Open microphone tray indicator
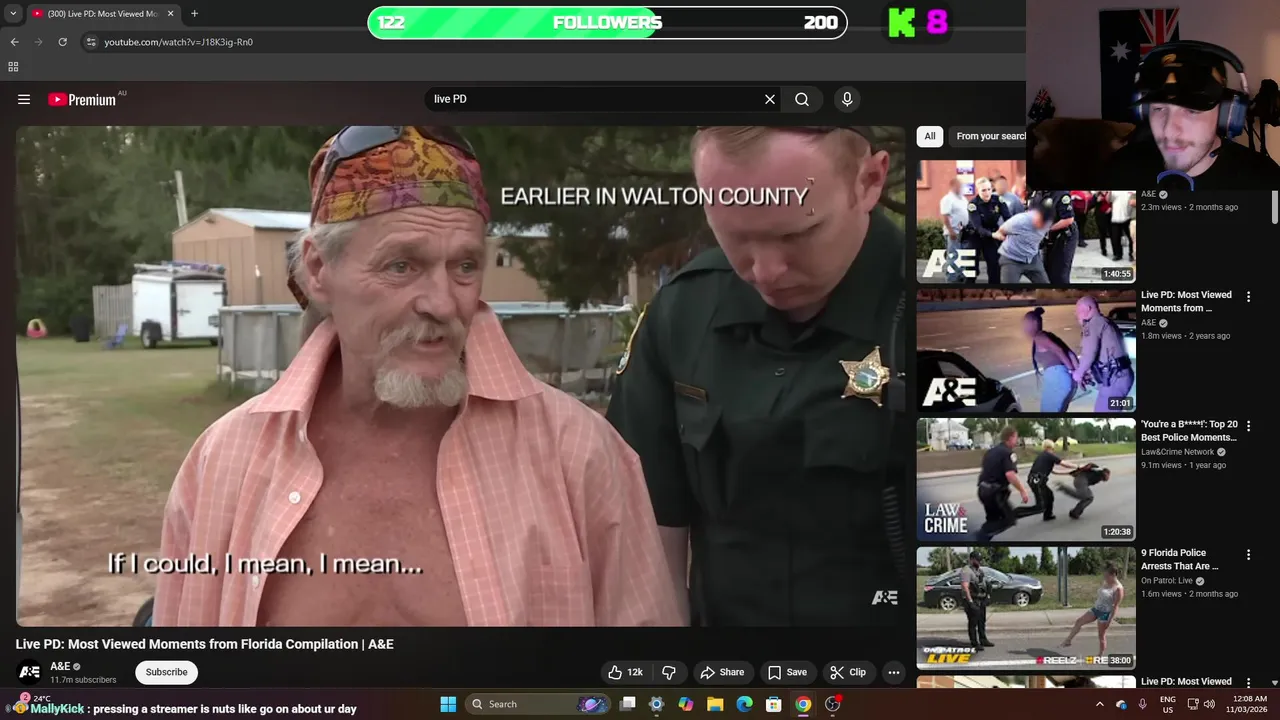The width and height of the screenshot is (1280, 720). click(x=1143, y=704)
